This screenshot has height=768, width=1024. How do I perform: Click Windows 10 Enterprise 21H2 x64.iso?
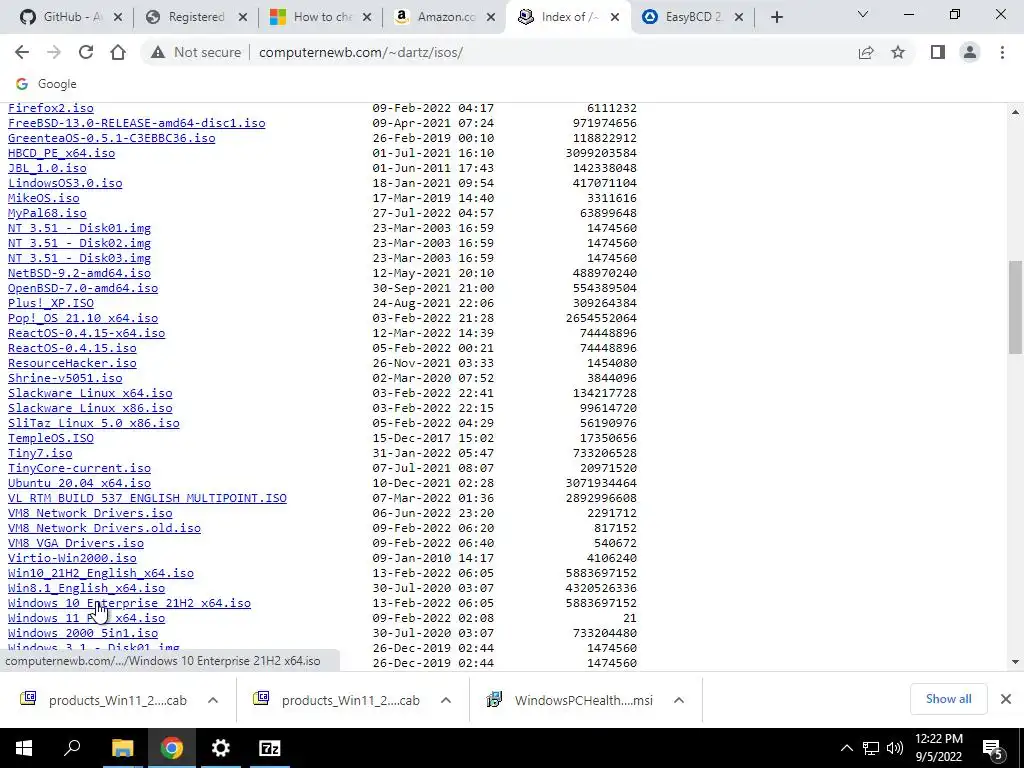point(129,603)
